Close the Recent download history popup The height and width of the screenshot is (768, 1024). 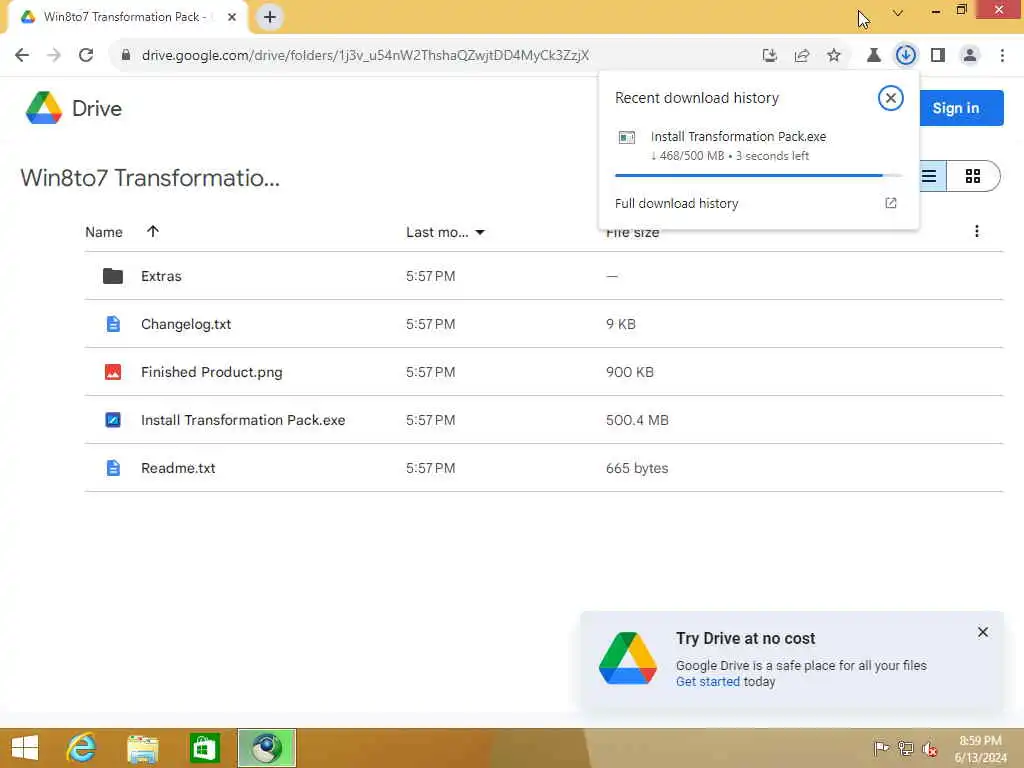(x=890, y=98)
